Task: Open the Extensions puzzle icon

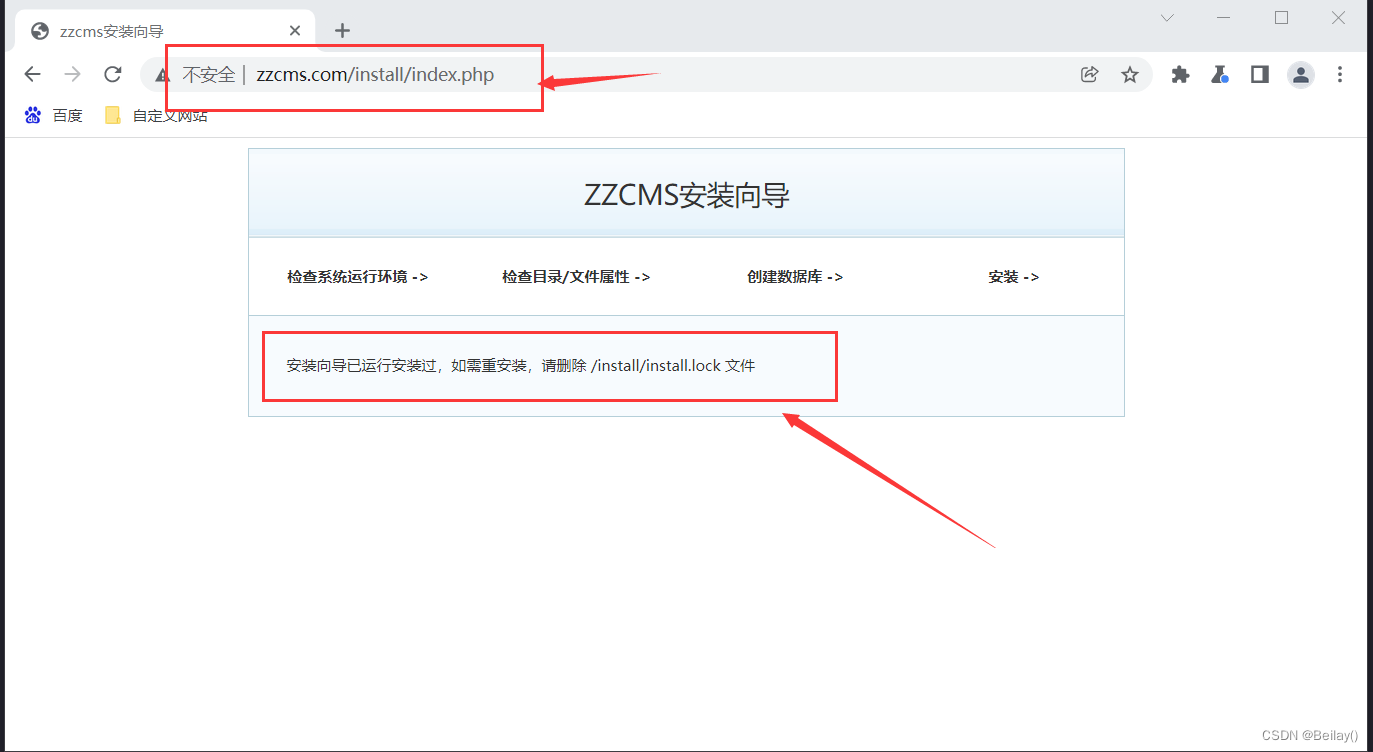Action: tap(1180, 74)
